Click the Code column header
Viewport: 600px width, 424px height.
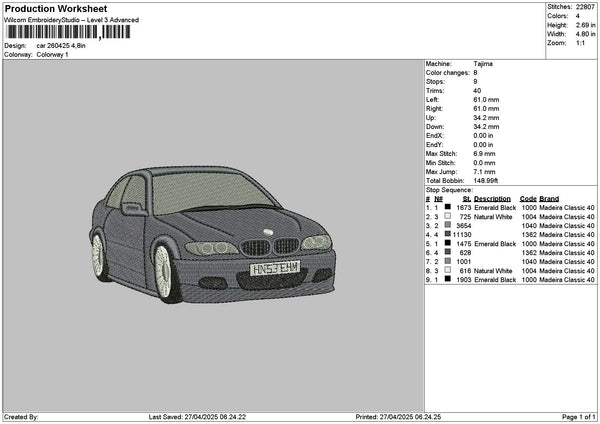coord(528,198)
